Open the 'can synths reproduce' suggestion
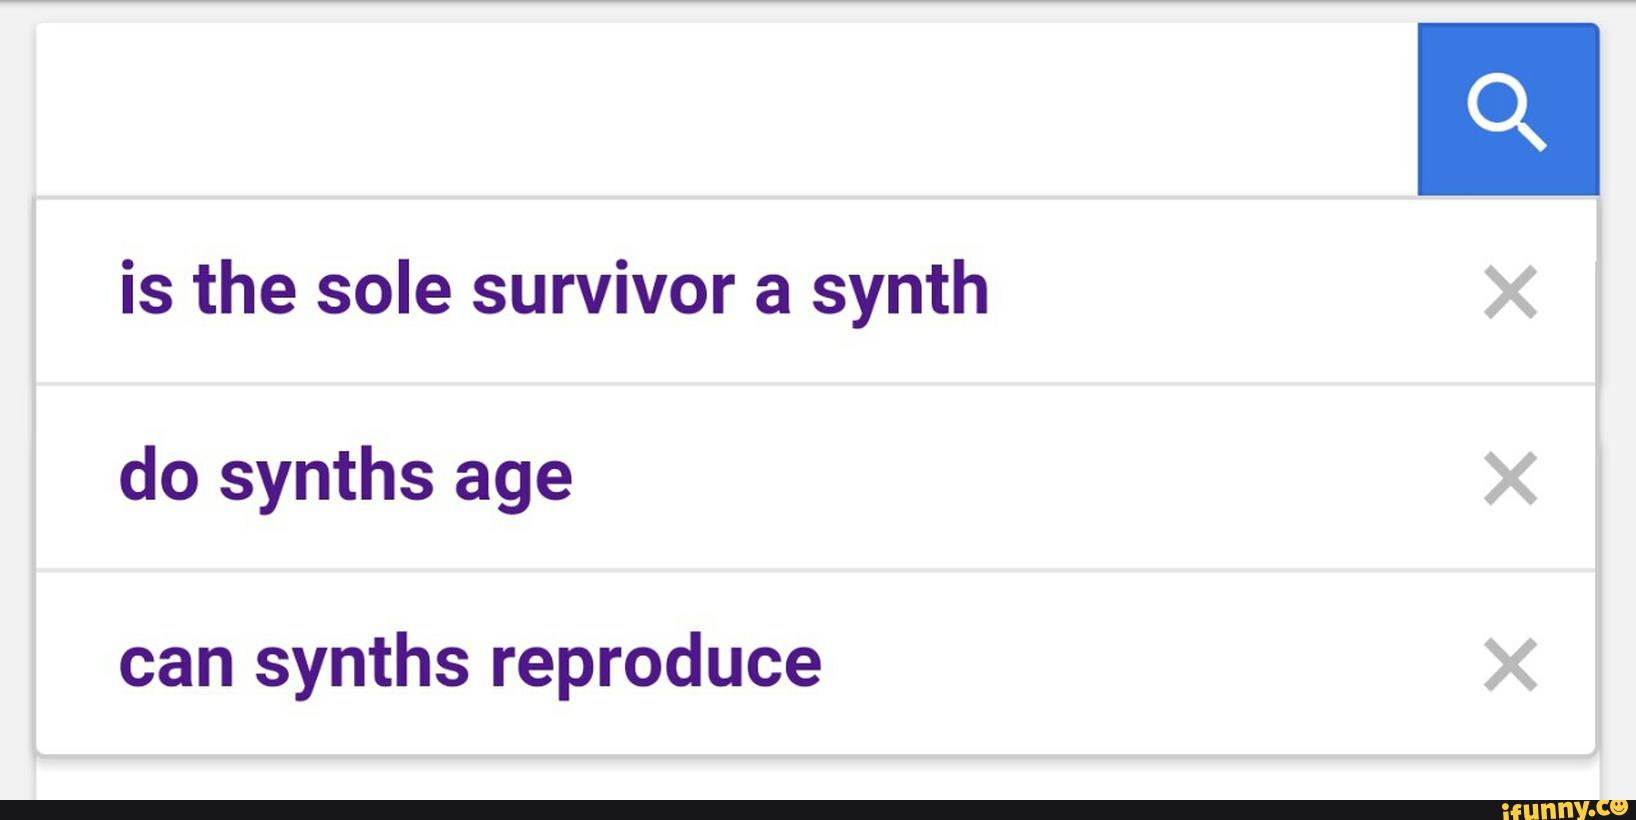 (x=470, y=662)
